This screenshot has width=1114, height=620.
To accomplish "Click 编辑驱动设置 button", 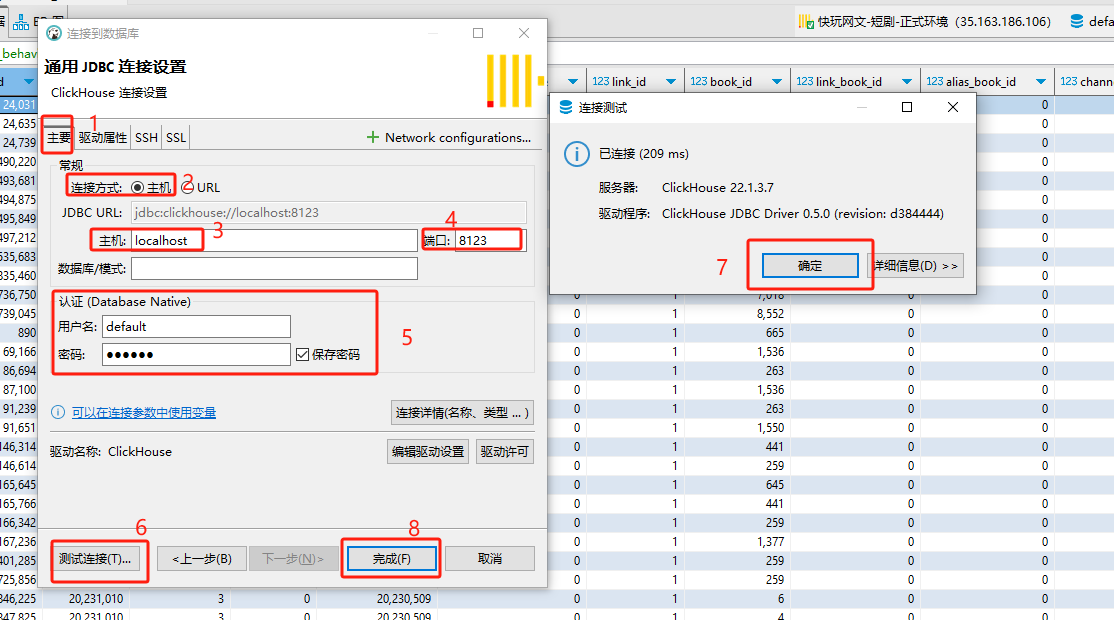I will 428,452.
